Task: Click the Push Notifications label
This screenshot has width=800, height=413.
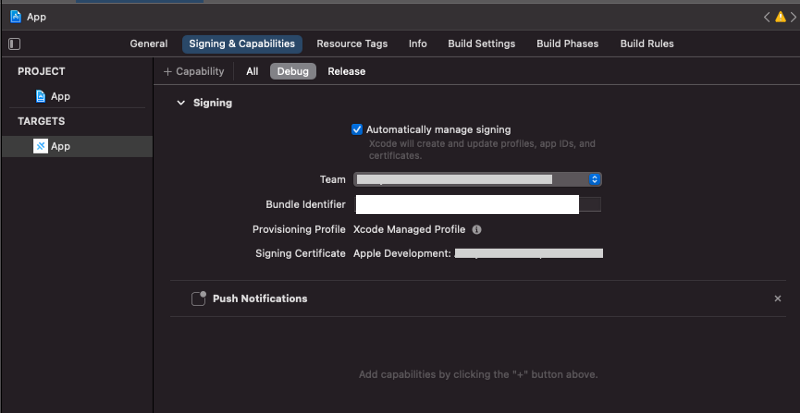Action: (260, 299)
